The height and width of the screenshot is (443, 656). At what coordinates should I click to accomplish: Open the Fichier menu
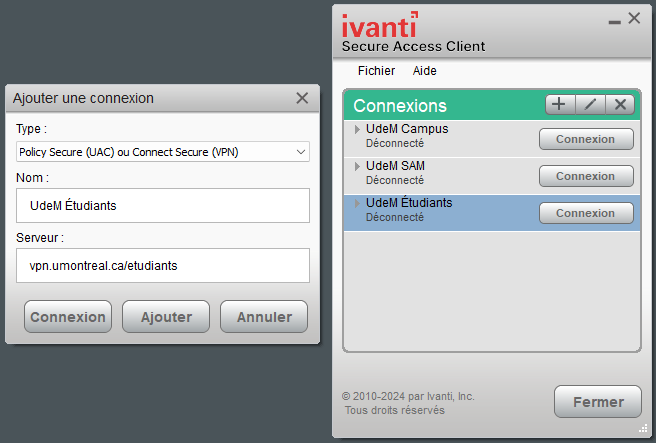tap(376, 71)
